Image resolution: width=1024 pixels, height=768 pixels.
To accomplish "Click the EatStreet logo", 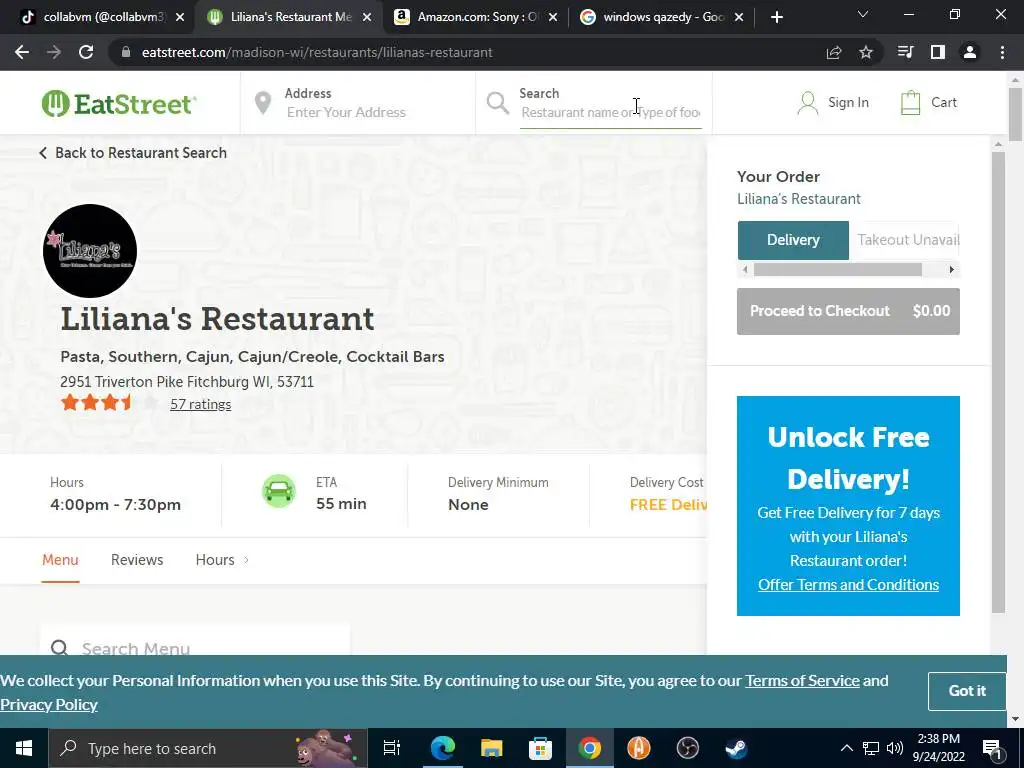I will 119,104.
